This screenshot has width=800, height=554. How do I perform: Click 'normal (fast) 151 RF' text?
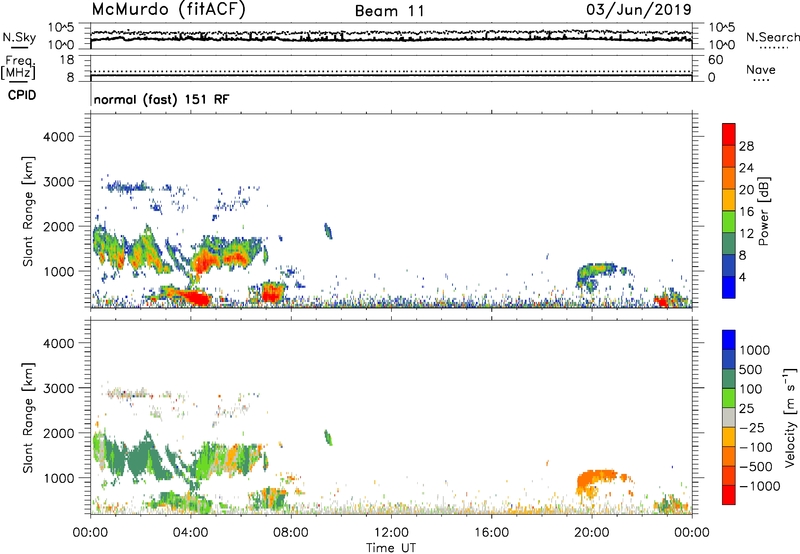[x=161, y=99]
